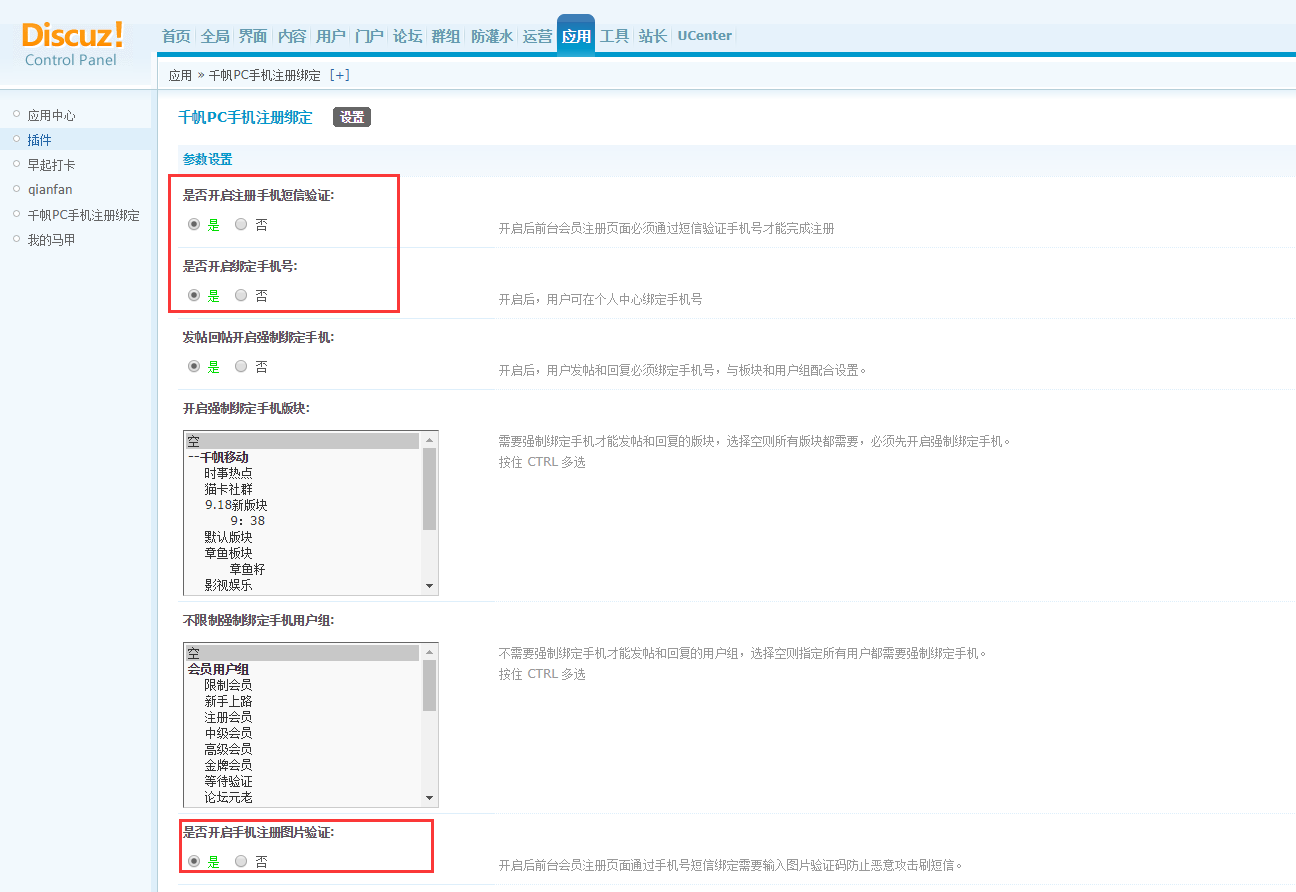The image size is (1296, 892).
Task: Open qianfan in sidebar
Action: tap(50, 189)
